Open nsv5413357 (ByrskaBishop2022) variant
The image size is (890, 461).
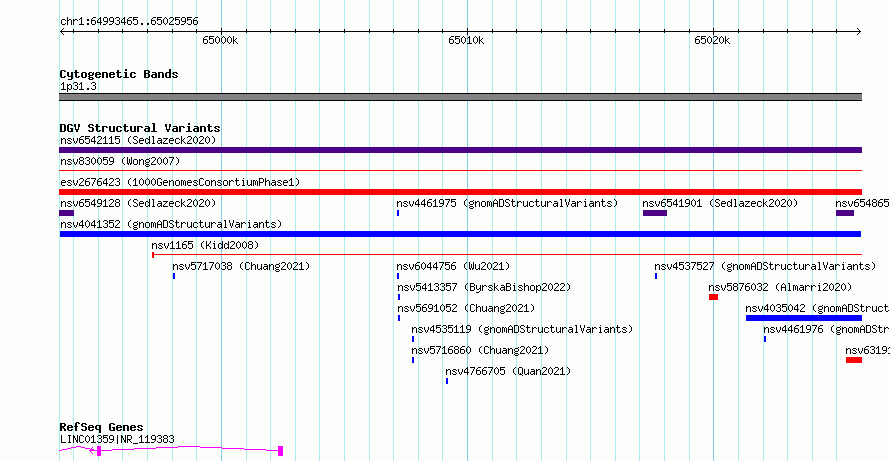[x=484, y=287]
